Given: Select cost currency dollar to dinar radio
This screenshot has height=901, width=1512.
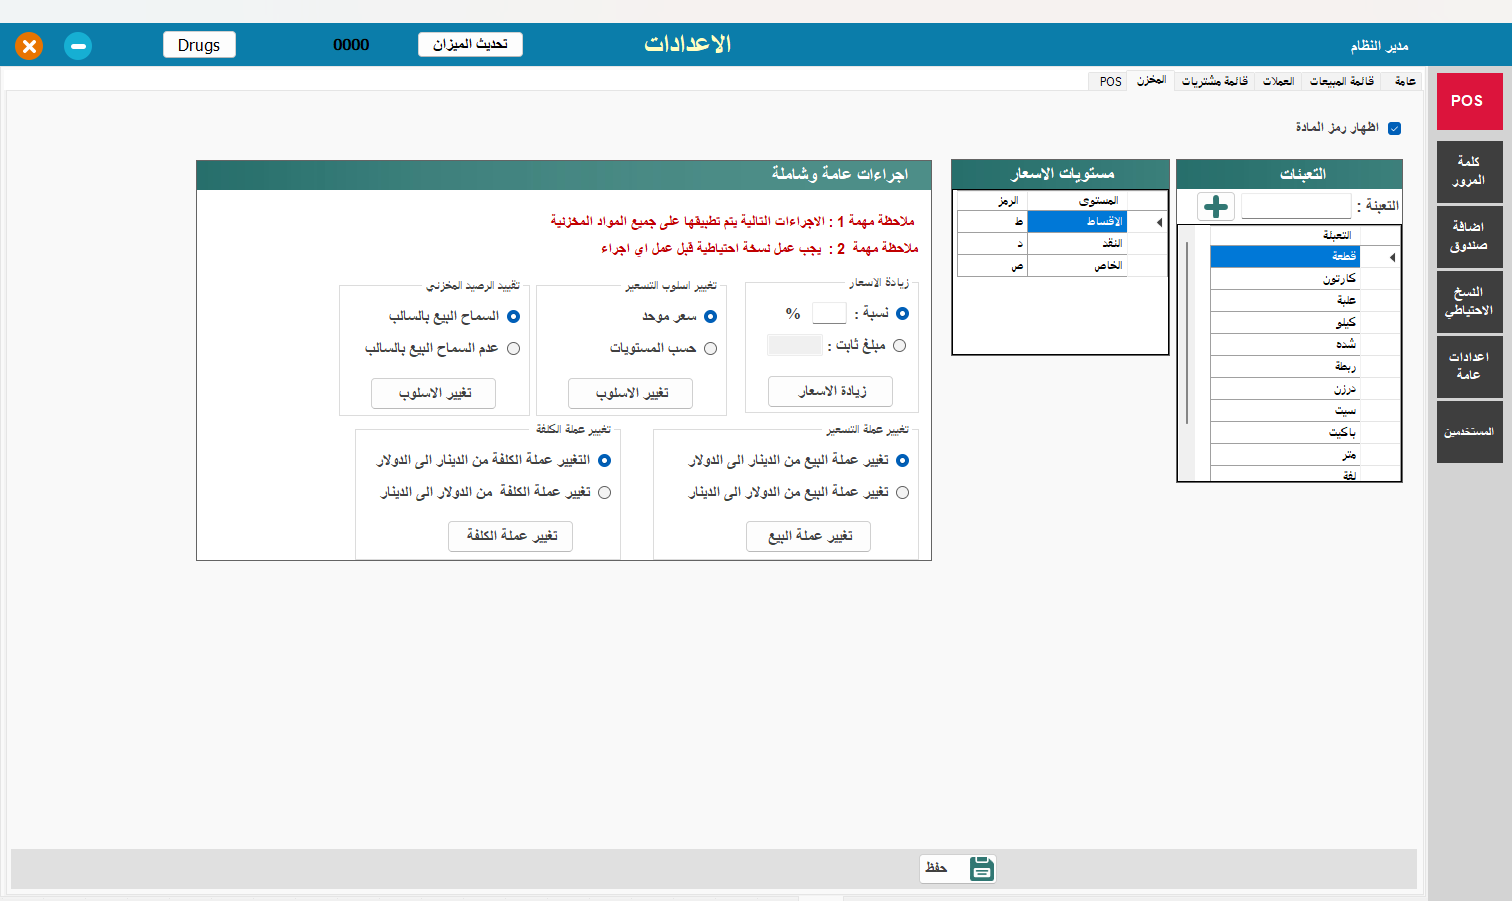Looking at the screenshot, I should pos(604,492).
